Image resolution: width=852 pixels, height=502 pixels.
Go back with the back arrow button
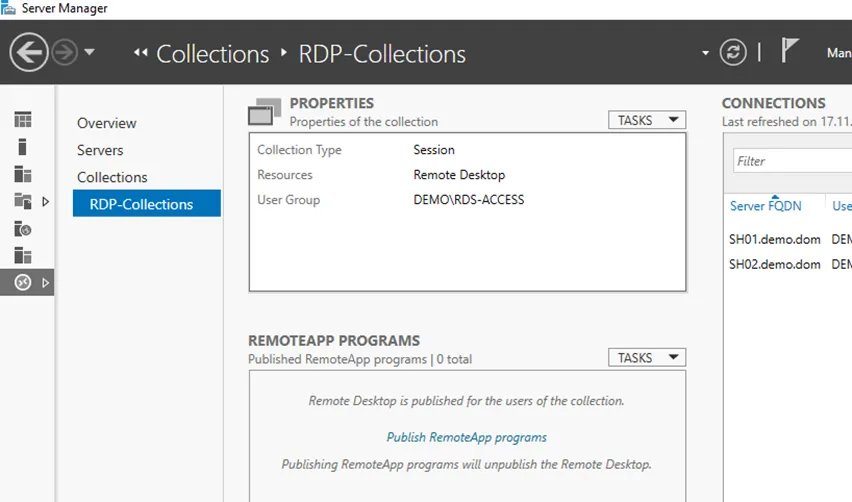[28, 53]
